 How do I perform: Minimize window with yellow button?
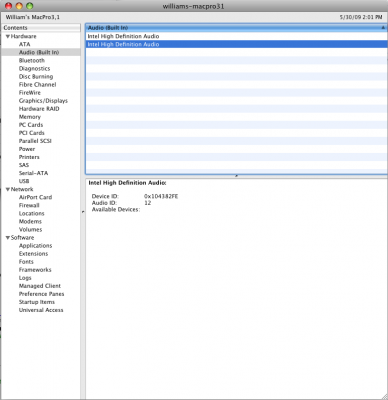click(19, 6)
